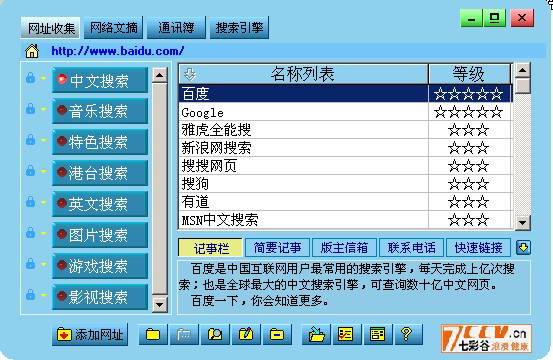This screenshot has width=553, height=360.
Task: Choose the 港台搜索 category button
Action: 100,173
